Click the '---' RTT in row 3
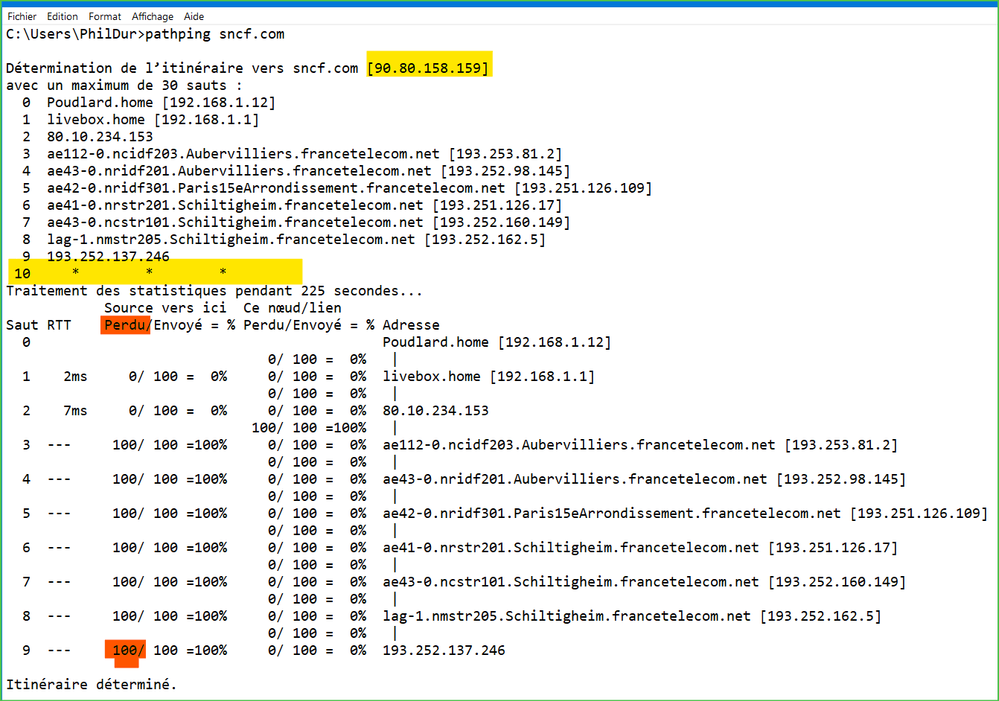 tap(59, 446)
